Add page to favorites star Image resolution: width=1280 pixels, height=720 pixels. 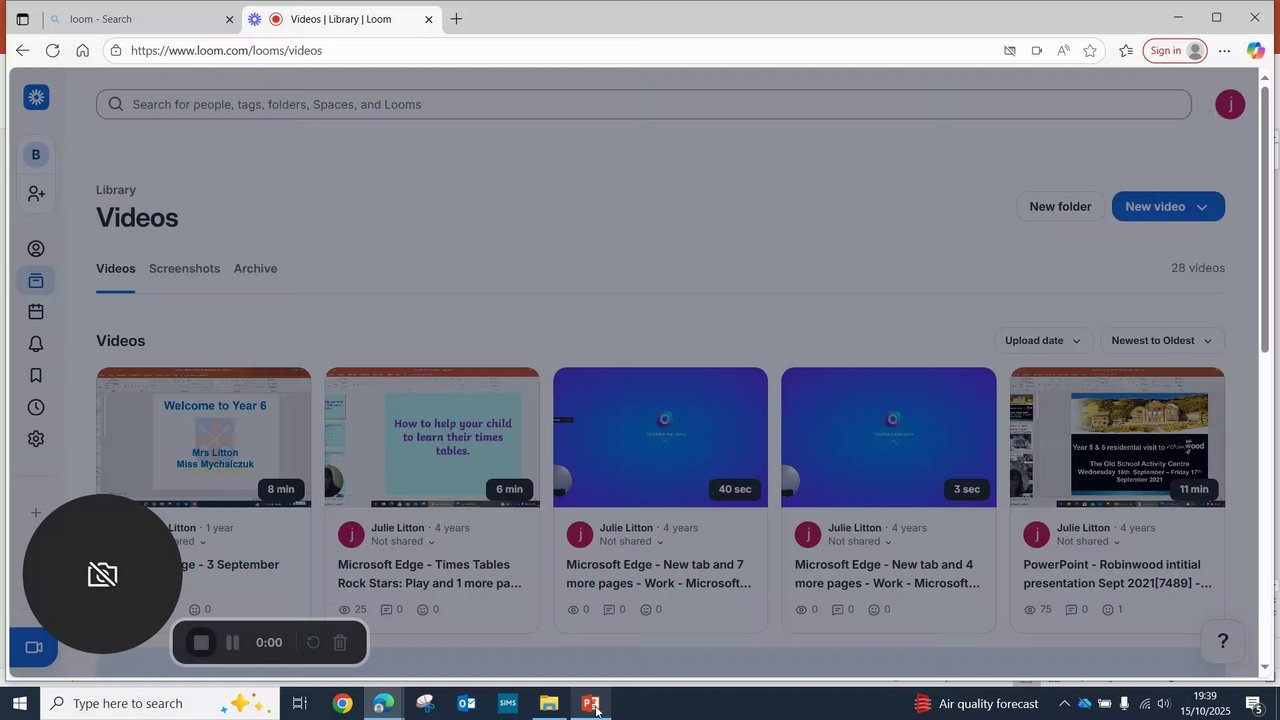1090,51
